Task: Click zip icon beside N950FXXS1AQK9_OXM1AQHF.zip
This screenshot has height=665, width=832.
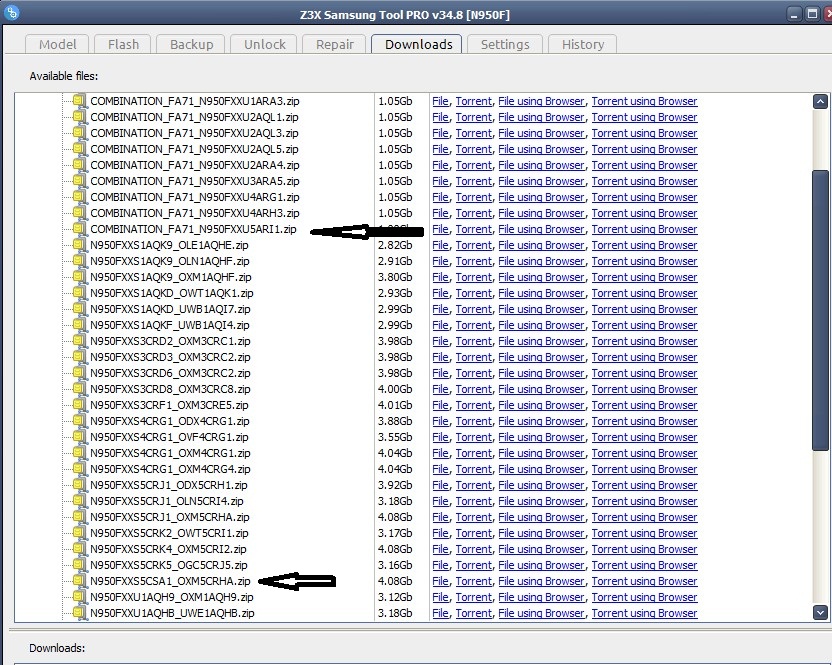Action: coord(79,277)
